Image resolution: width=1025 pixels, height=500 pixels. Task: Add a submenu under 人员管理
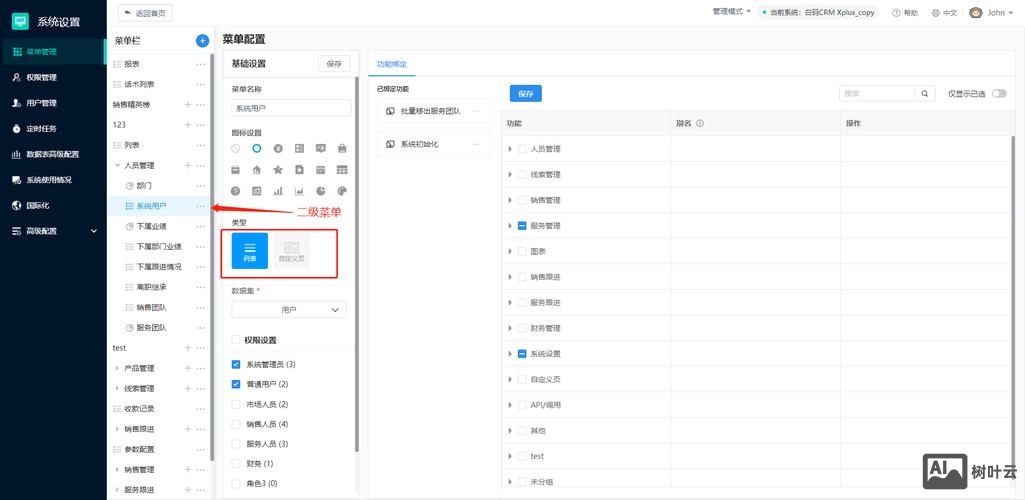[188, 165]
